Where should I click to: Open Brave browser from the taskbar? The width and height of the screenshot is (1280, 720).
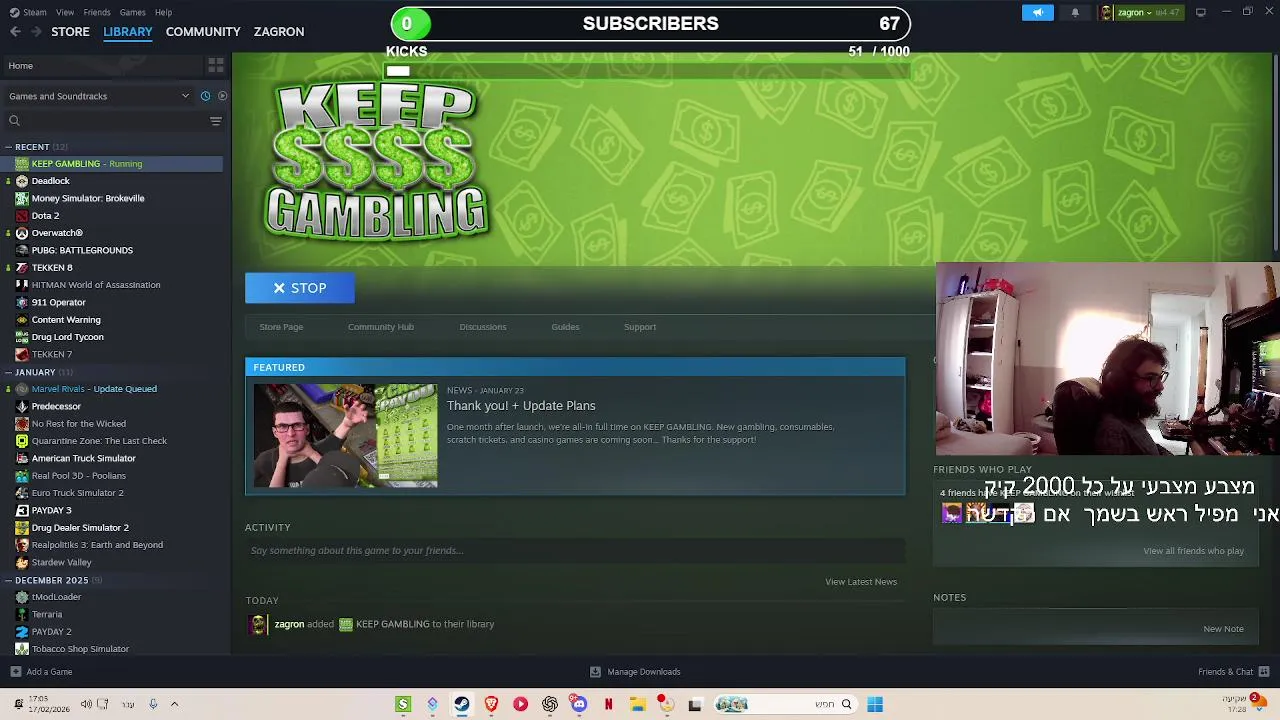(x=491, y=704)
